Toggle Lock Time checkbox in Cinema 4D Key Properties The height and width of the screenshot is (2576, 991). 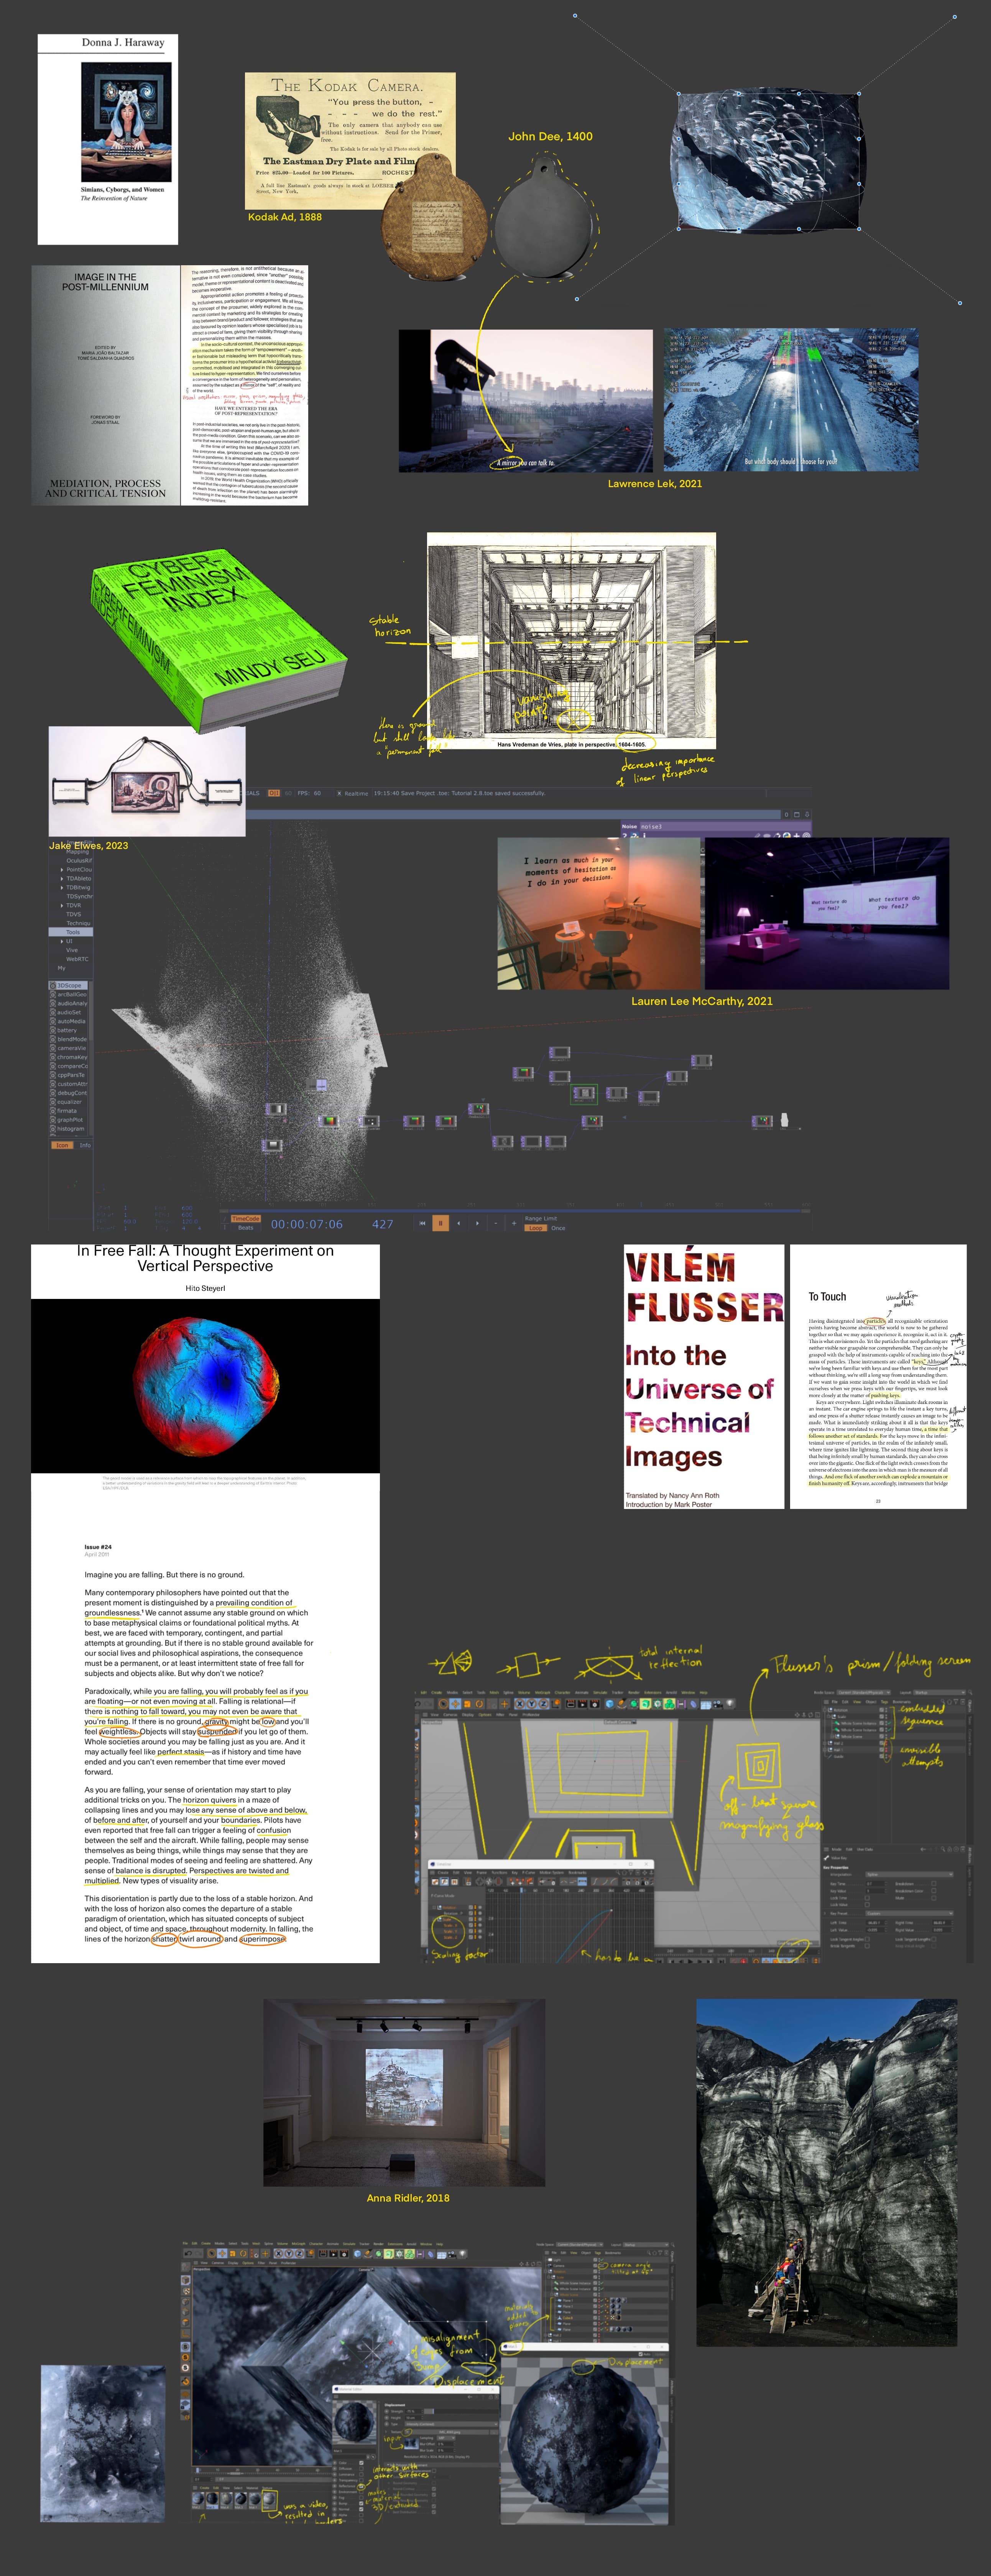pos(867,1898)
